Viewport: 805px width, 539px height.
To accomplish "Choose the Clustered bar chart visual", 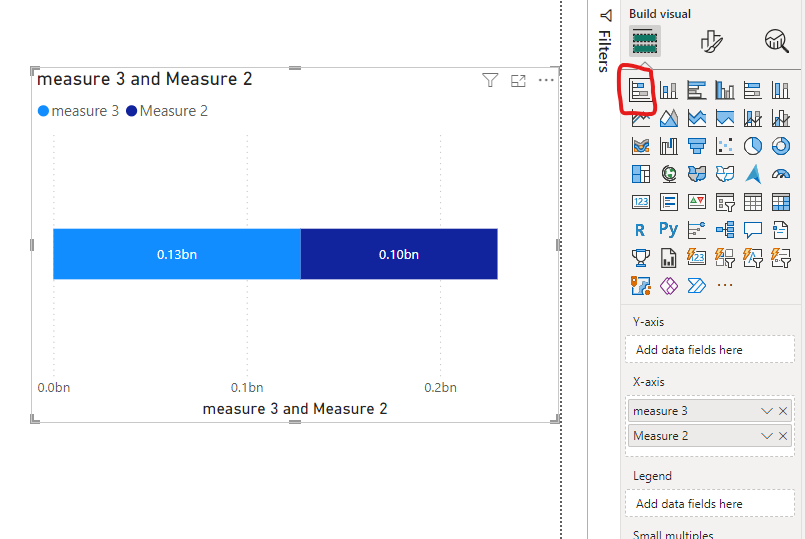I will 697,91.
